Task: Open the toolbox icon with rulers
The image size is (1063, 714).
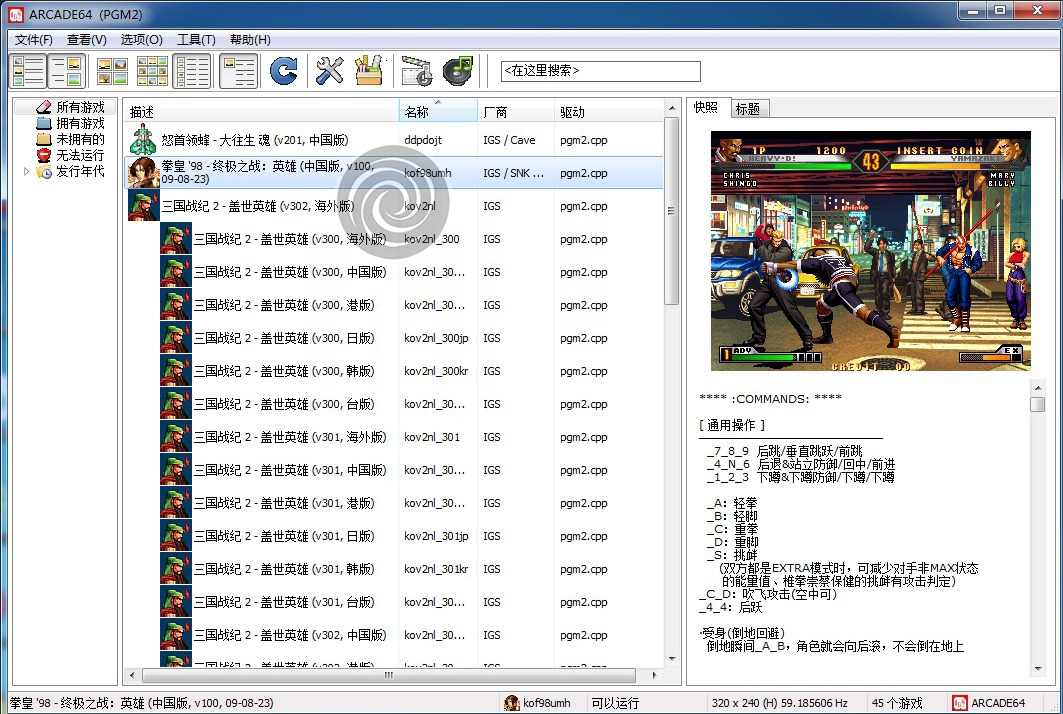Action: 369,71
